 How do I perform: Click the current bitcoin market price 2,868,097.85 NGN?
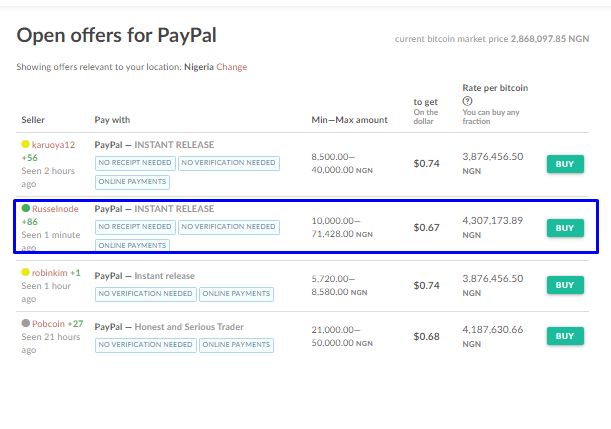pos(492,39)
